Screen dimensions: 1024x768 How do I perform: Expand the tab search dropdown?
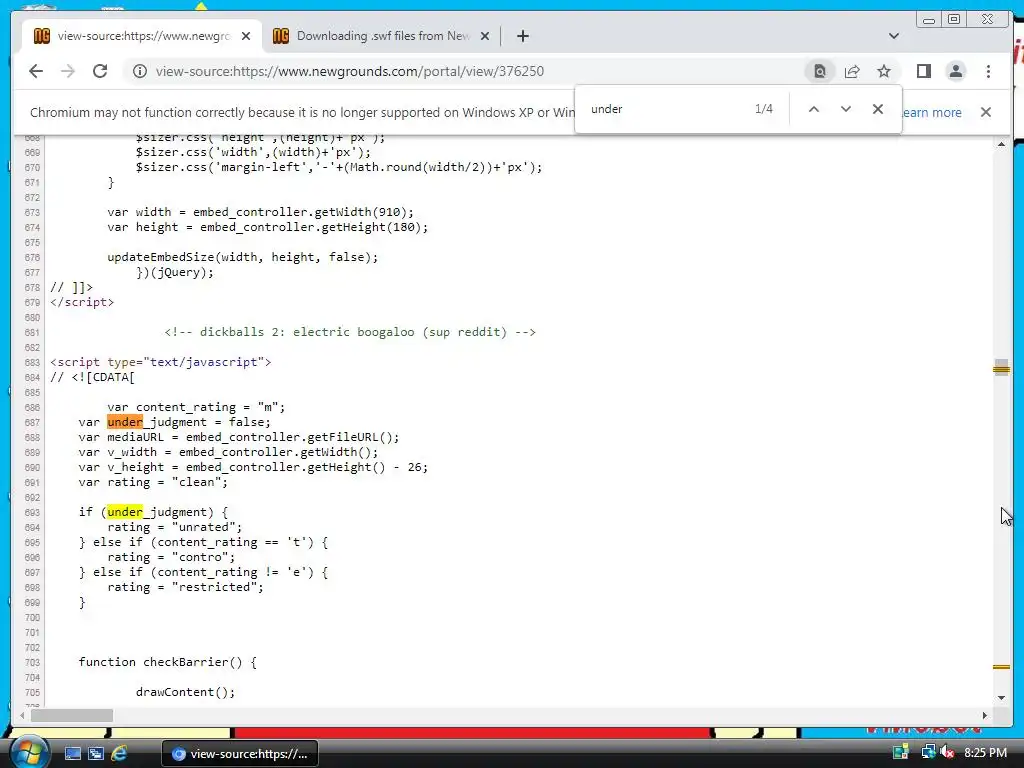[894, 36]
